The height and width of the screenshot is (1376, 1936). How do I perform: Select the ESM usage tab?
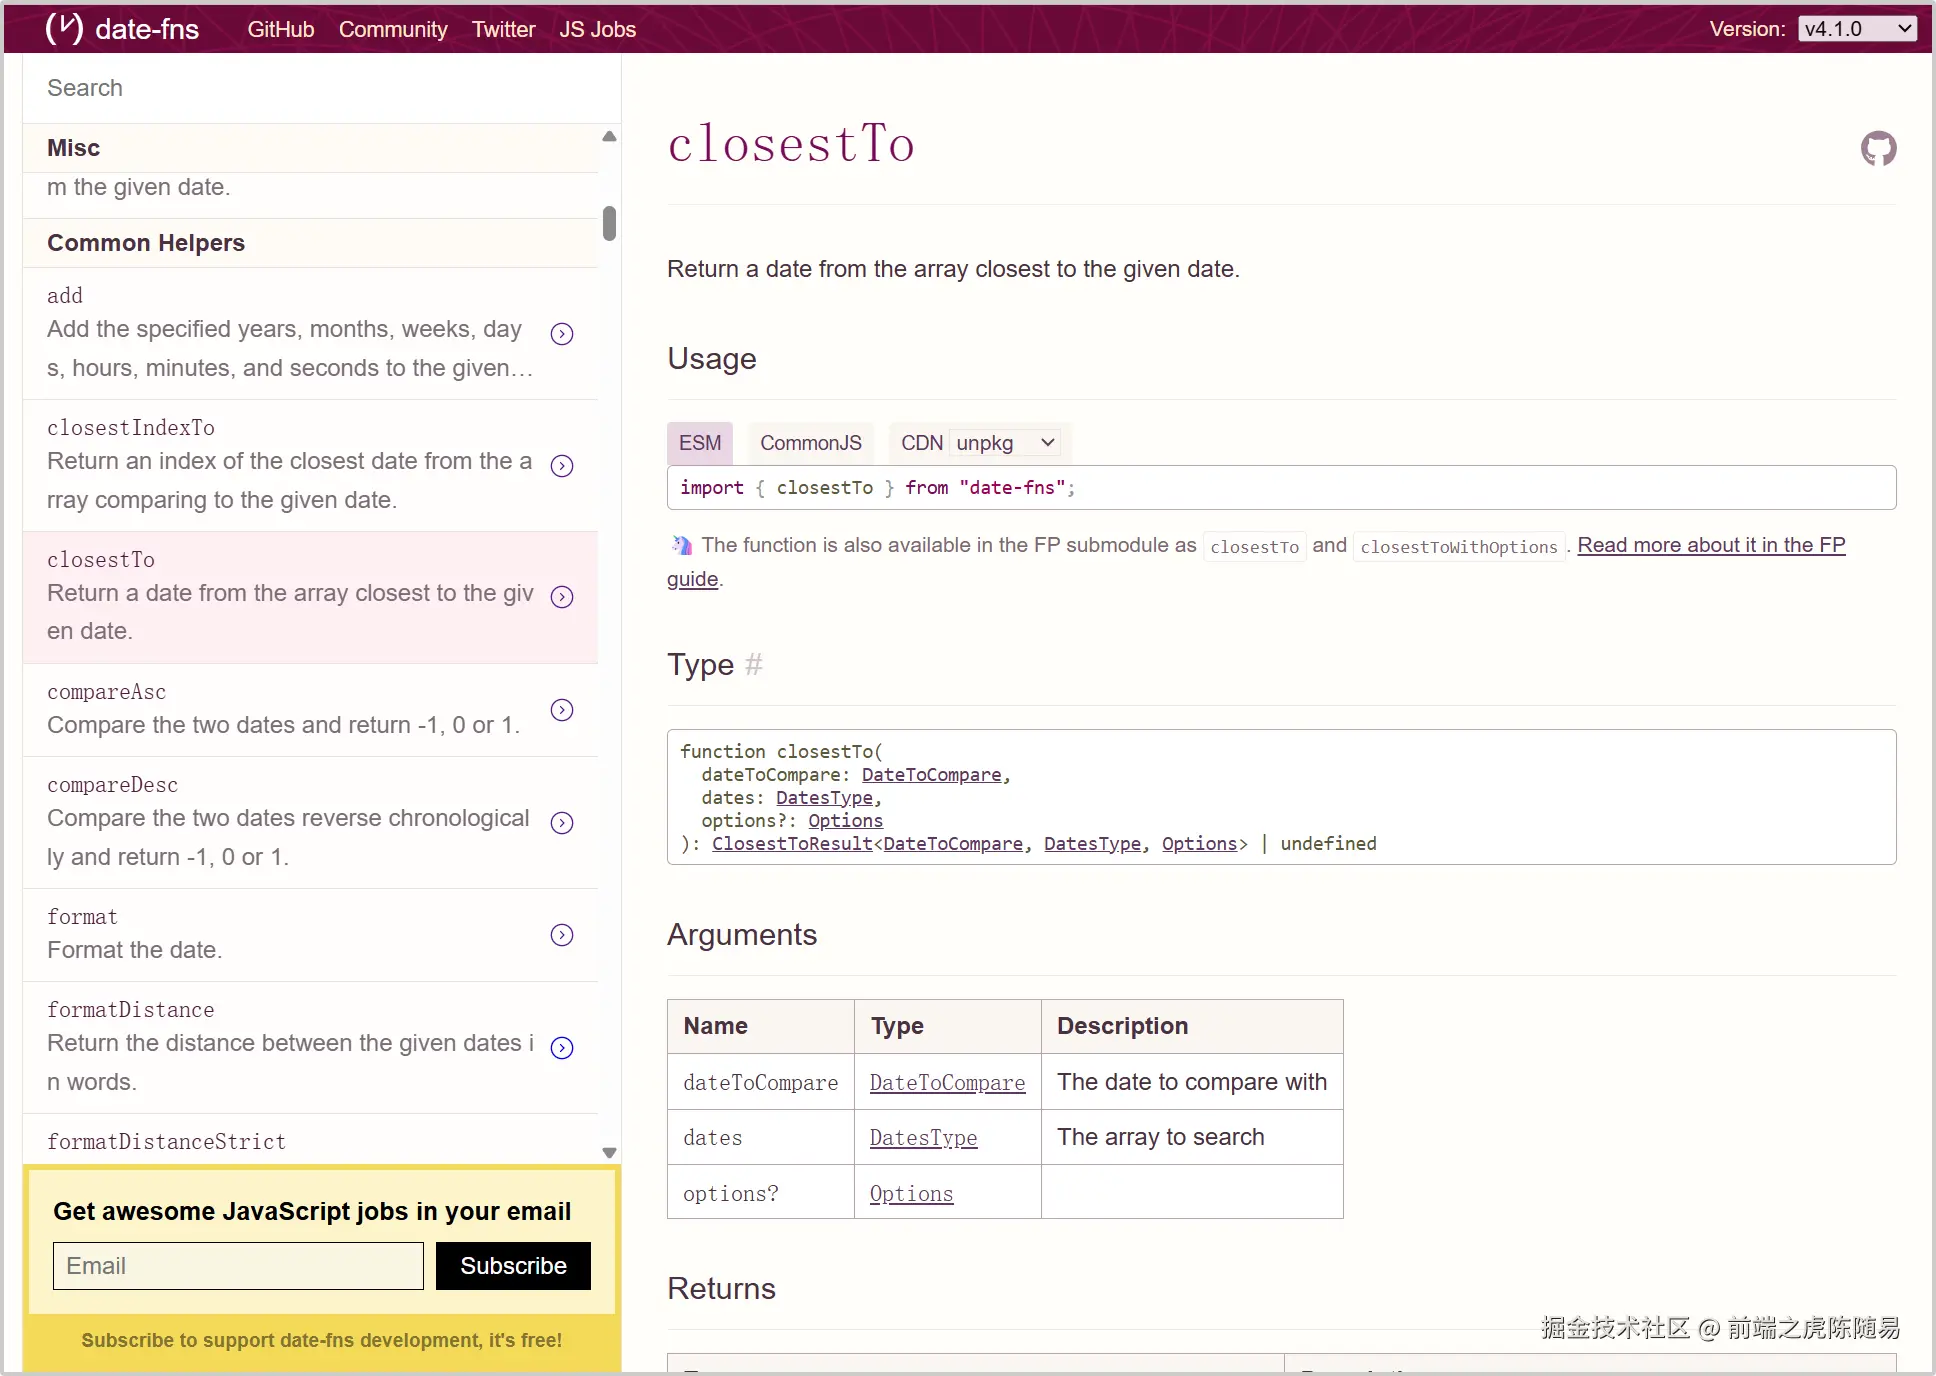(x=699, y=443)
